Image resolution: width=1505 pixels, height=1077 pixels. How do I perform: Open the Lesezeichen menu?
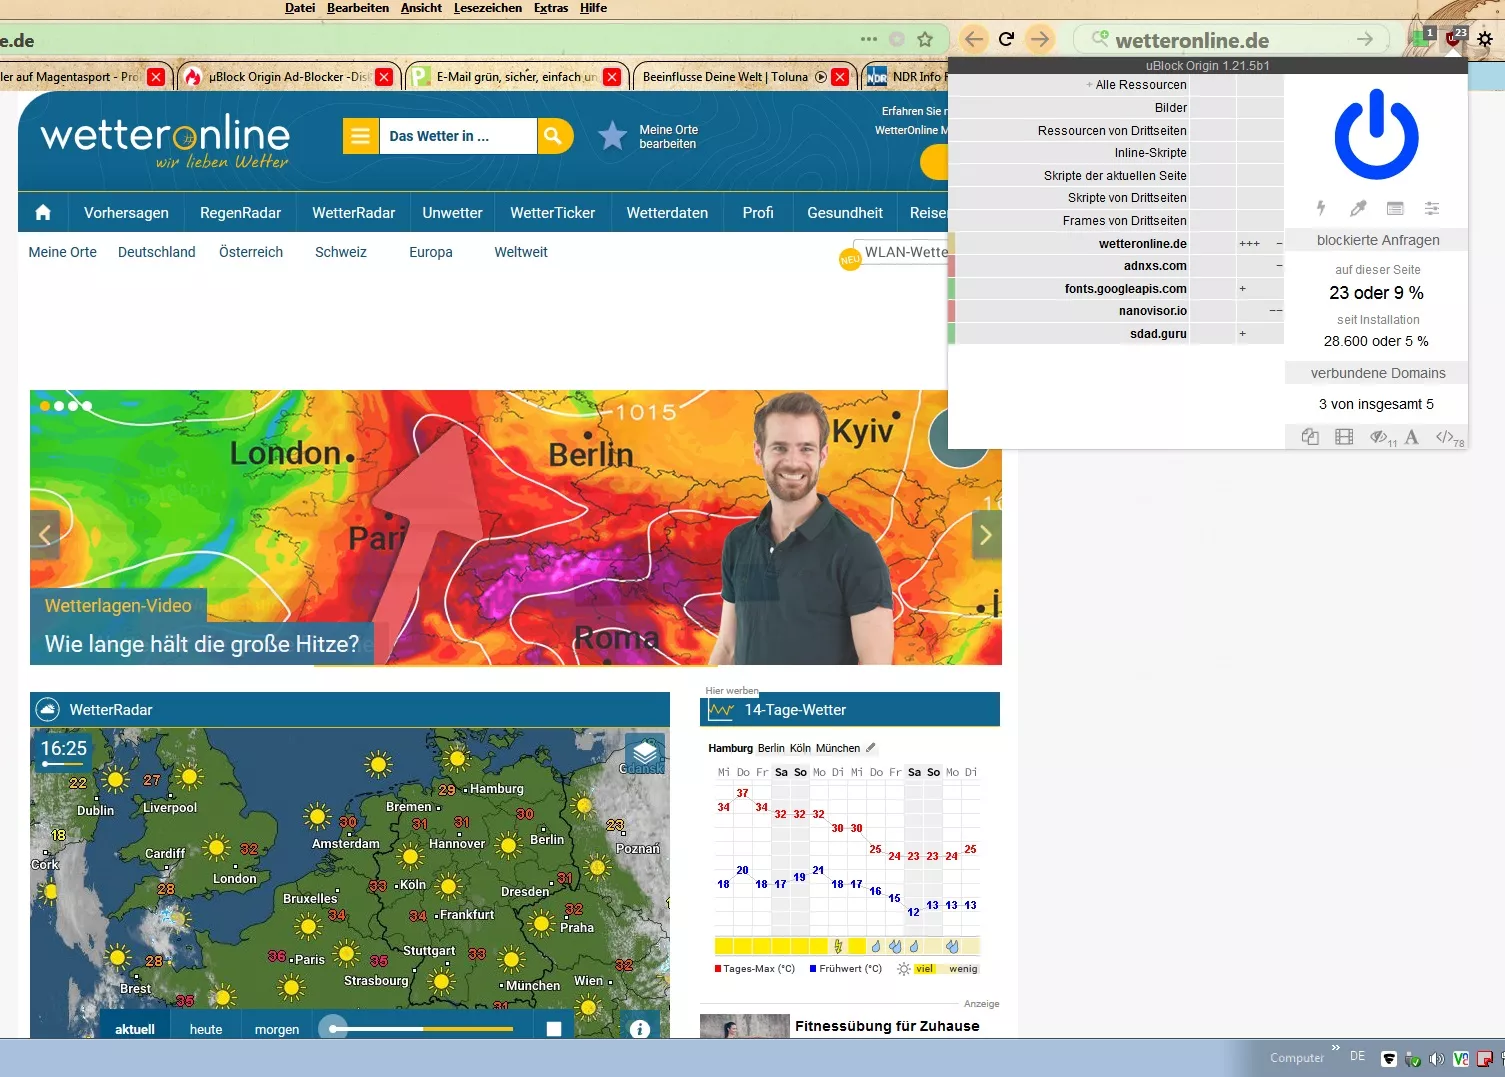click(x=487, y=8)
